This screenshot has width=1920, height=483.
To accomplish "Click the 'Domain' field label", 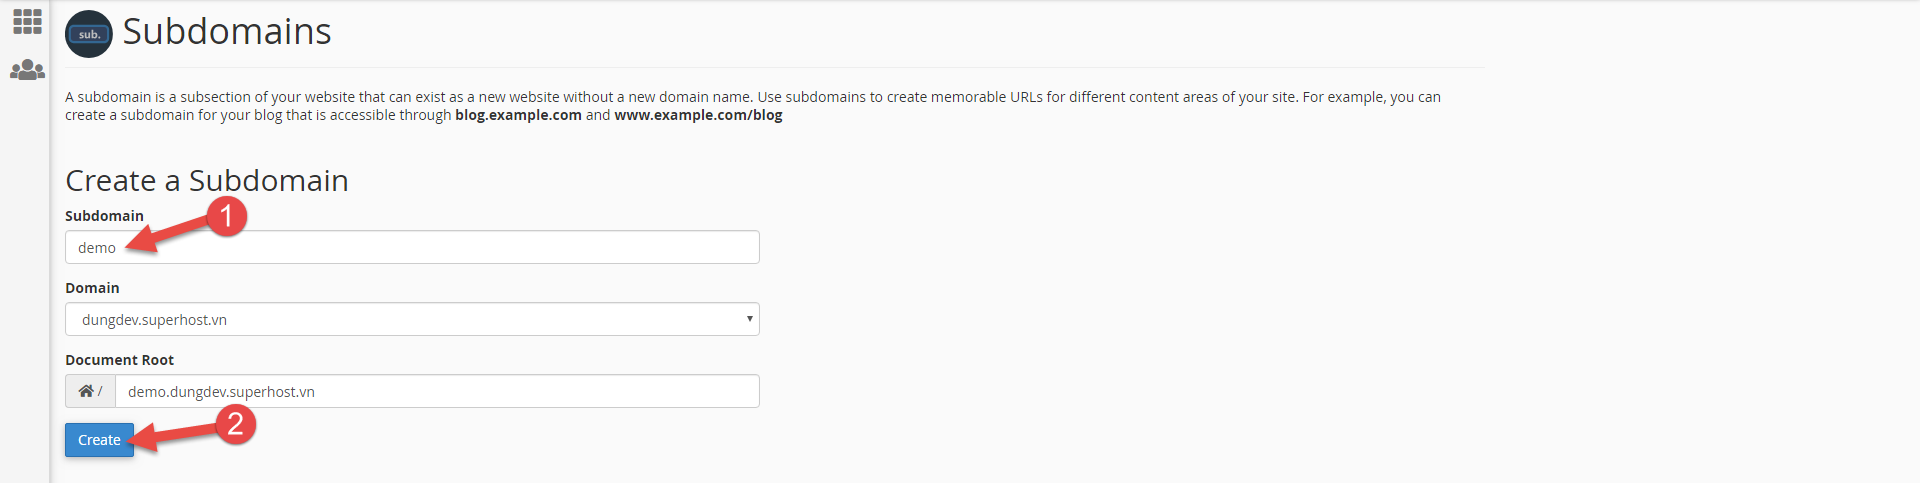I will click(x=92, y=288).
